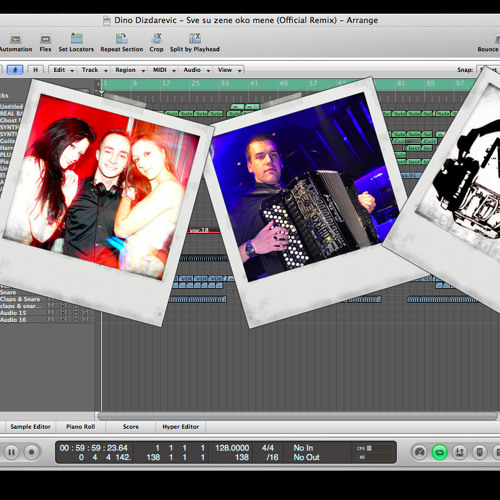Open the Snap dropdown
500x500 pixels.
pos(488,70)
